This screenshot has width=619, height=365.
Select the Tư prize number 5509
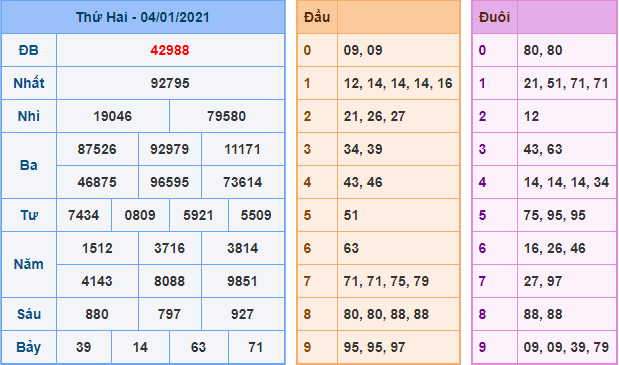[x=256, y=215]
